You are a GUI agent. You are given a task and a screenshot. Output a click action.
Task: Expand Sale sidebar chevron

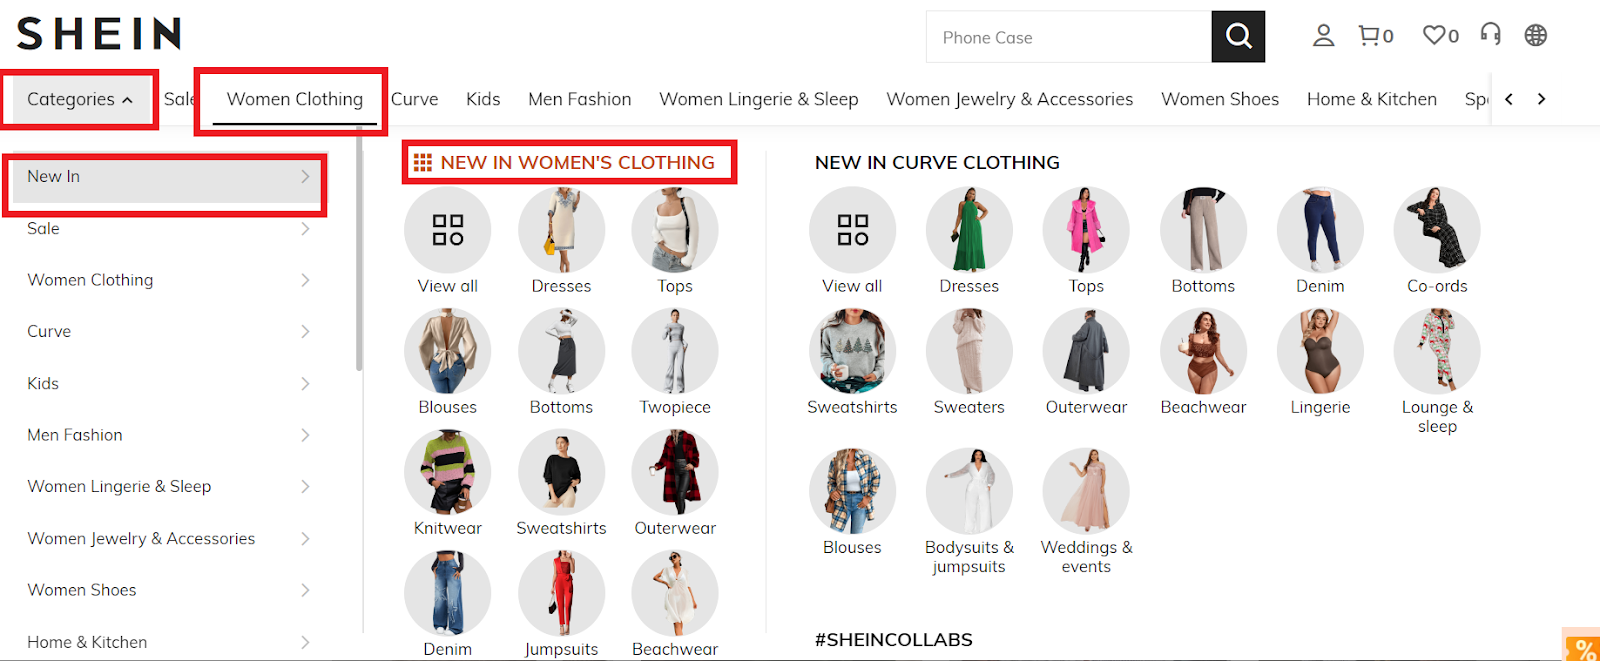tap(305, 228)
